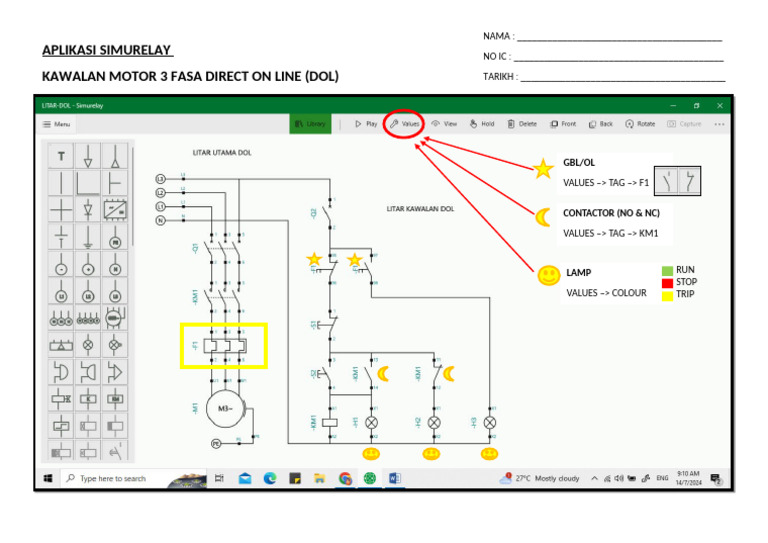Toggle the green Library button

point(310,124)
